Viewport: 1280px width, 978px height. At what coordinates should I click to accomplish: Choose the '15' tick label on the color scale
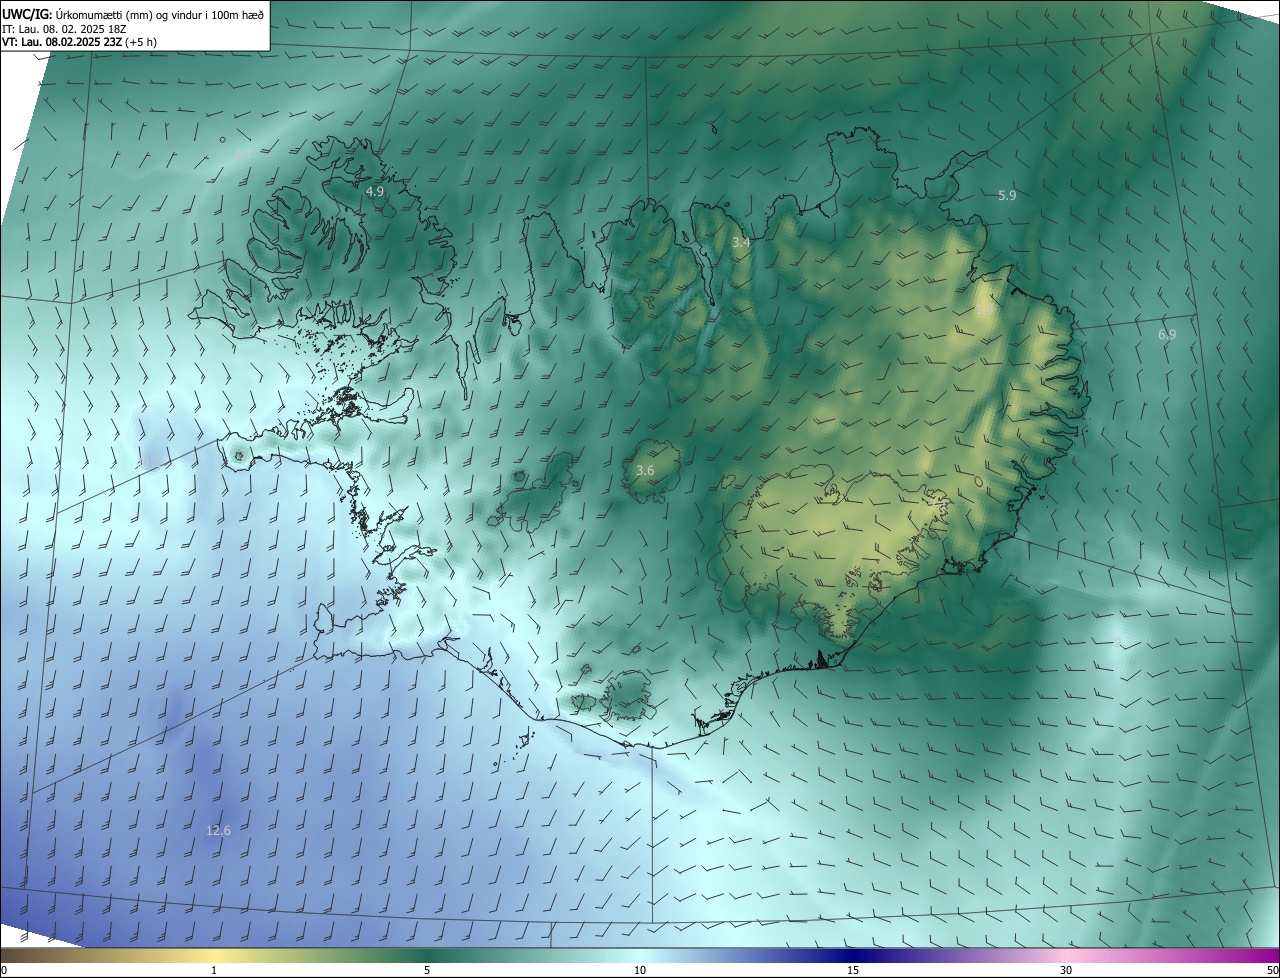pos(853,970)
